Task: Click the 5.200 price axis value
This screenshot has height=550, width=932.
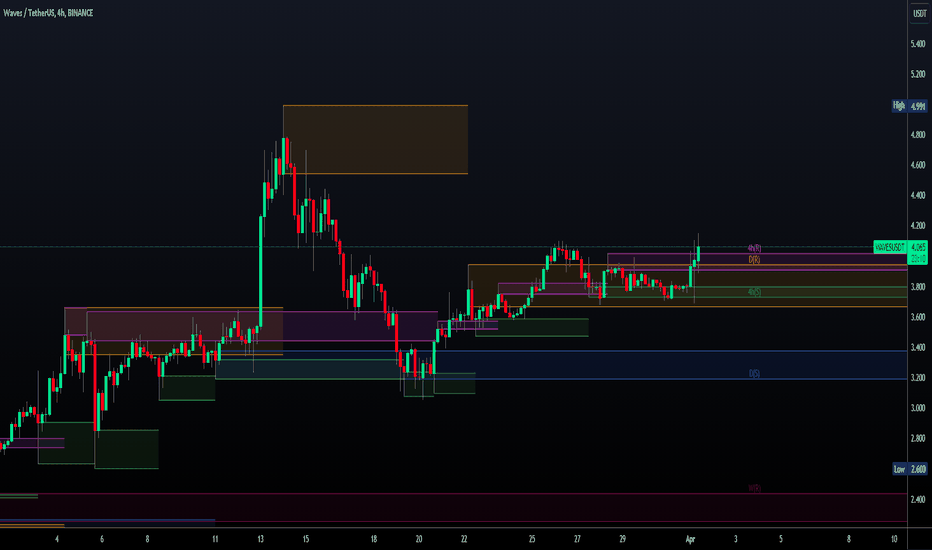Action: click(x=918, y=74)
